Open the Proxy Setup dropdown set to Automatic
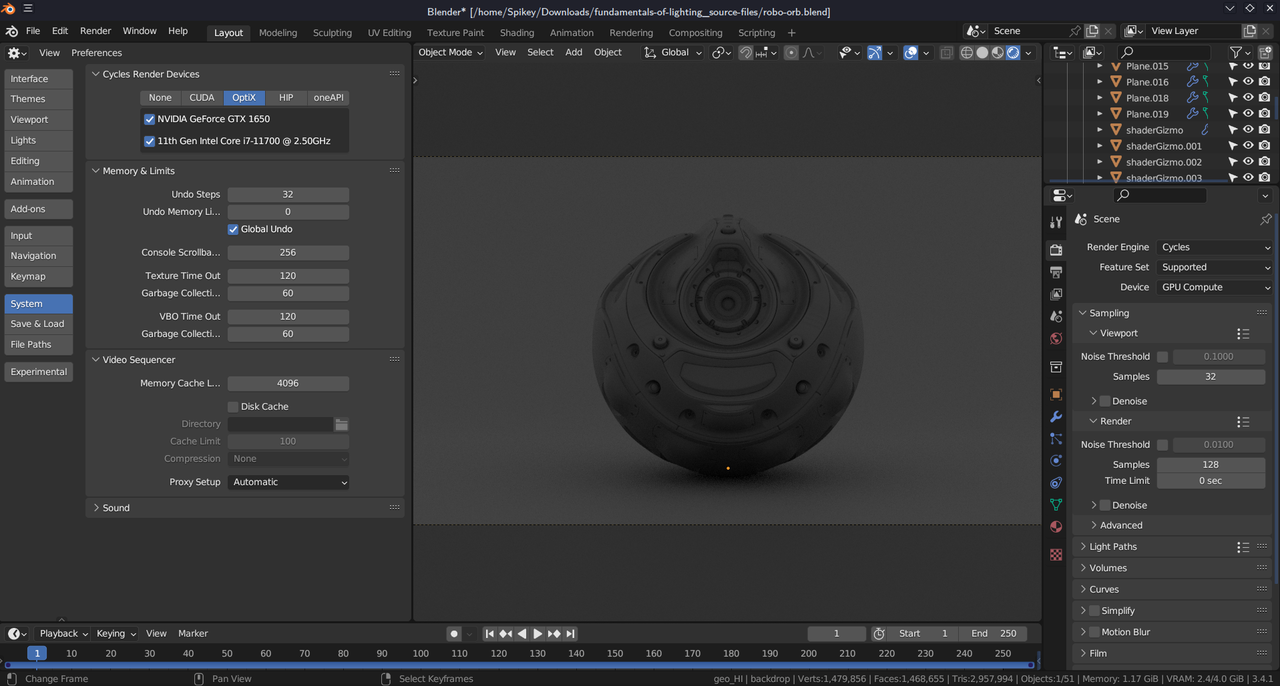Image resolution: width=1280 pixels, height=686 pixels. click(x=289, y=482)
